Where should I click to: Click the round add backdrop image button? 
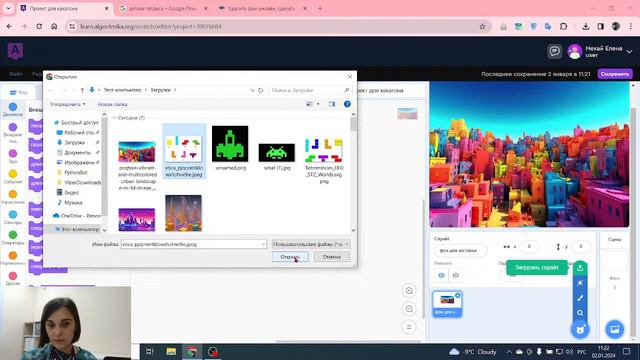click(x=615, y=329)
